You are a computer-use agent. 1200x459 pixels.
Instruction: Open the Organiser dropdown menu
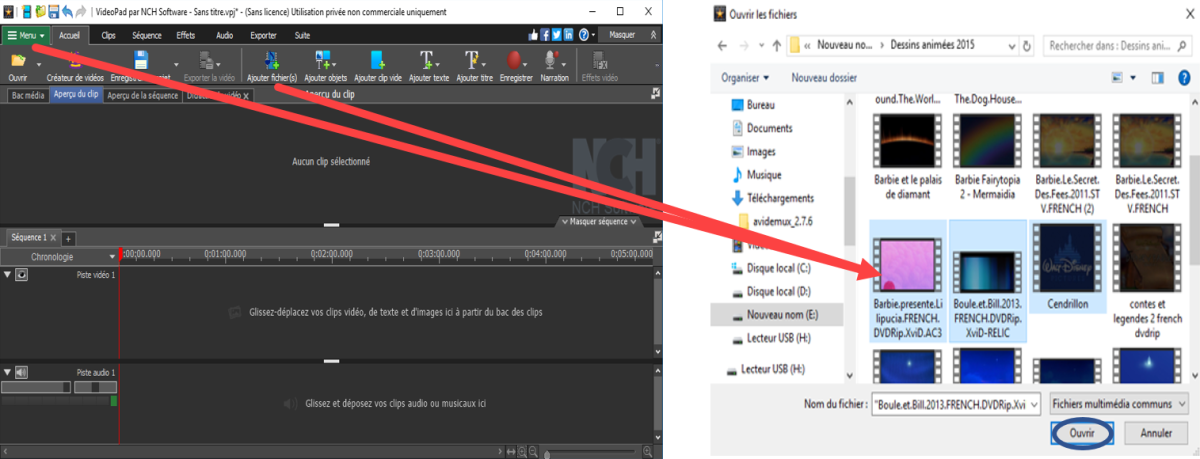click(746, 77)
